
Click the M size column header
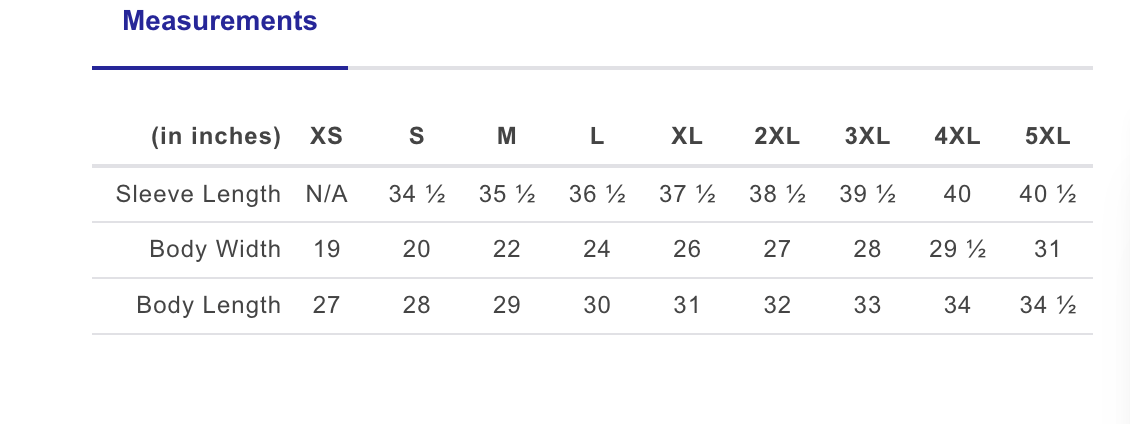507,137
